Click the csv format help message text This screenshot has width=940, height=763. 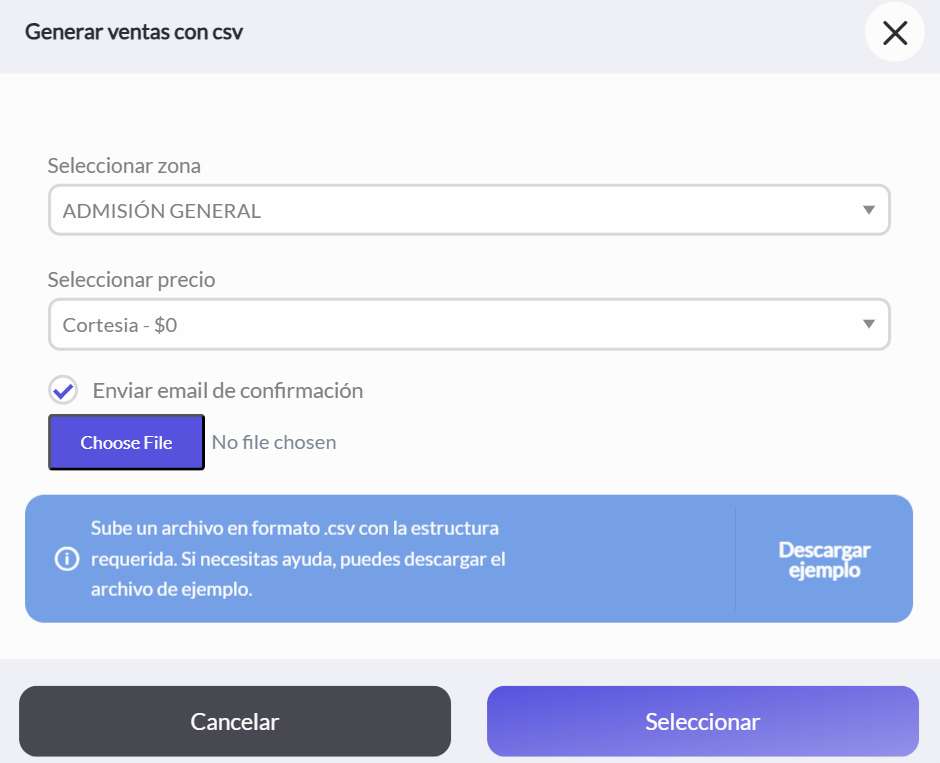tap(298, 559)
